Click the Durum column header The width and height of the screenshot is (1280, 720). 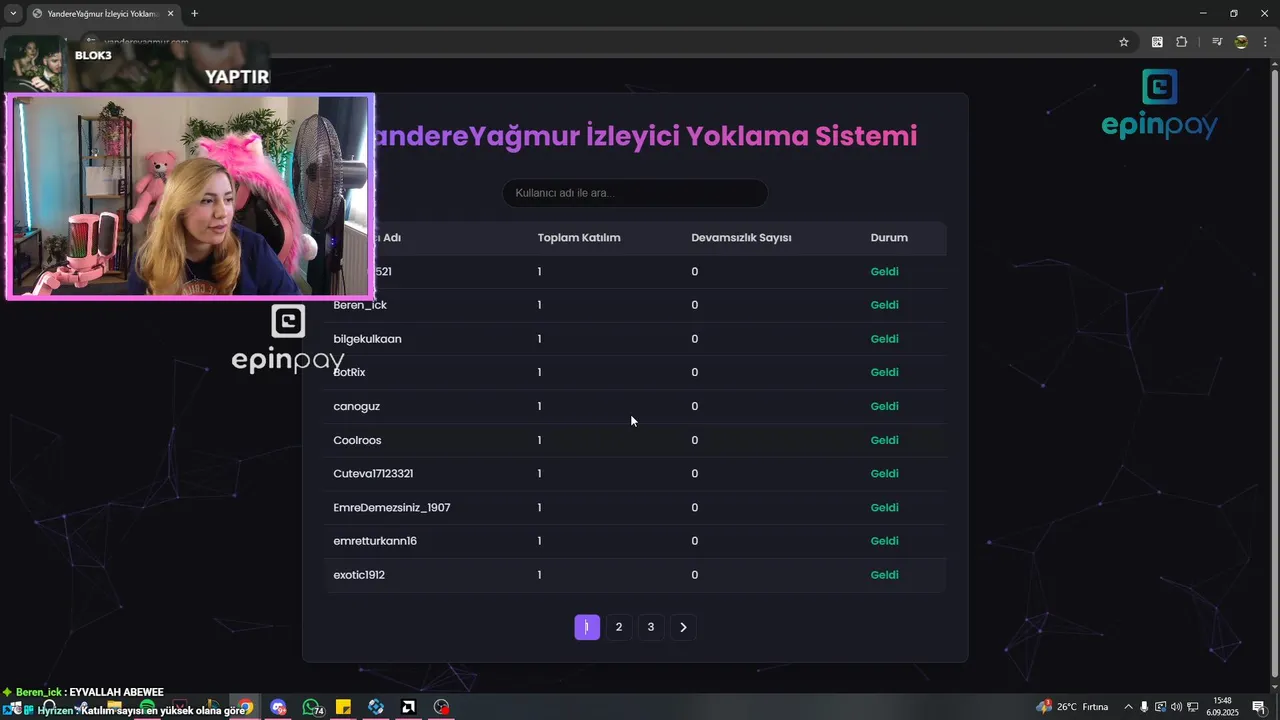(889, 238)
